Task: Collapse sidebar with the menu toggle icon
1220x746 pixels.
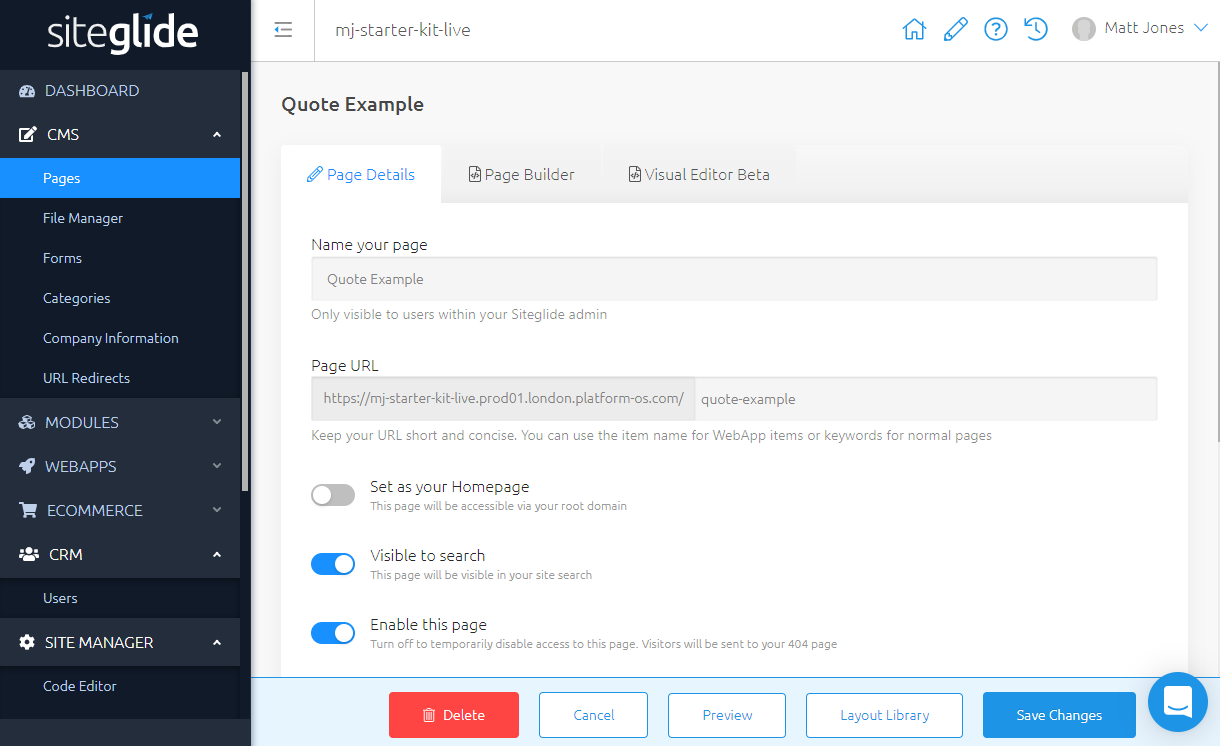Action: point(283,30)
